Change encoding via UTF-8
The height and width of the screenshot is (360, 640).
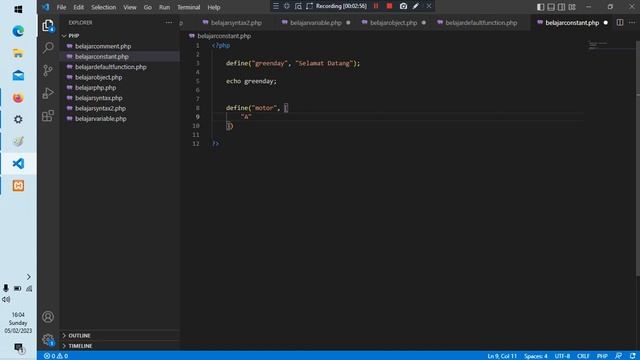click(562, 356)
